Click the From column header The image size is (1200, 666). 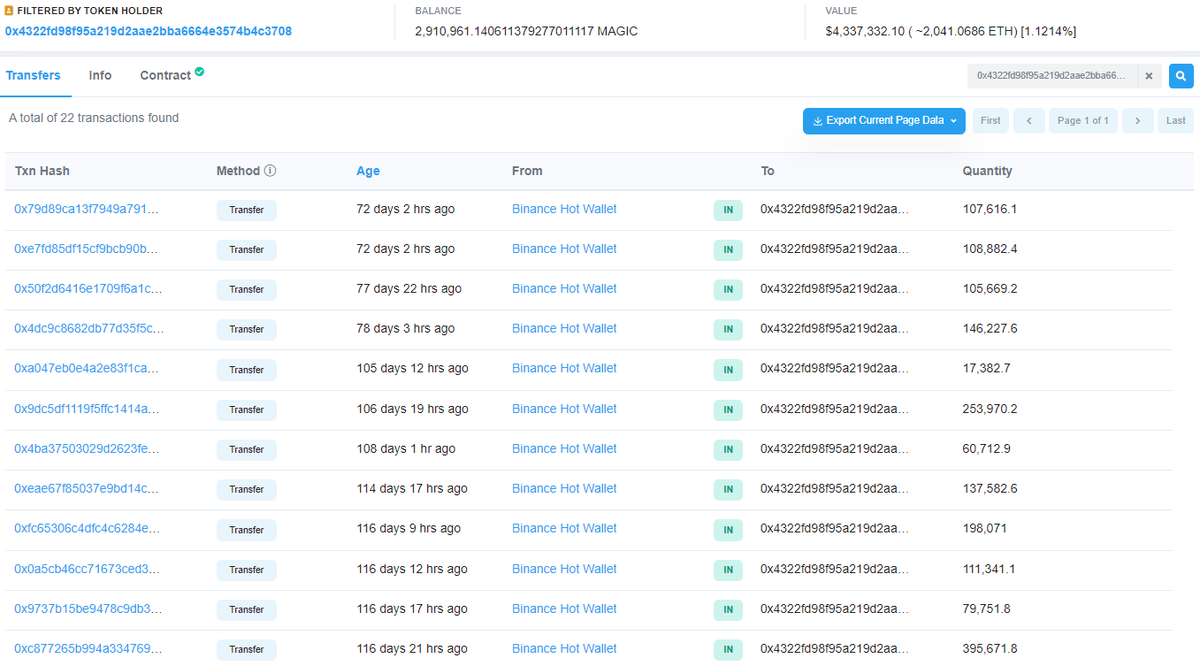[527, 171]
